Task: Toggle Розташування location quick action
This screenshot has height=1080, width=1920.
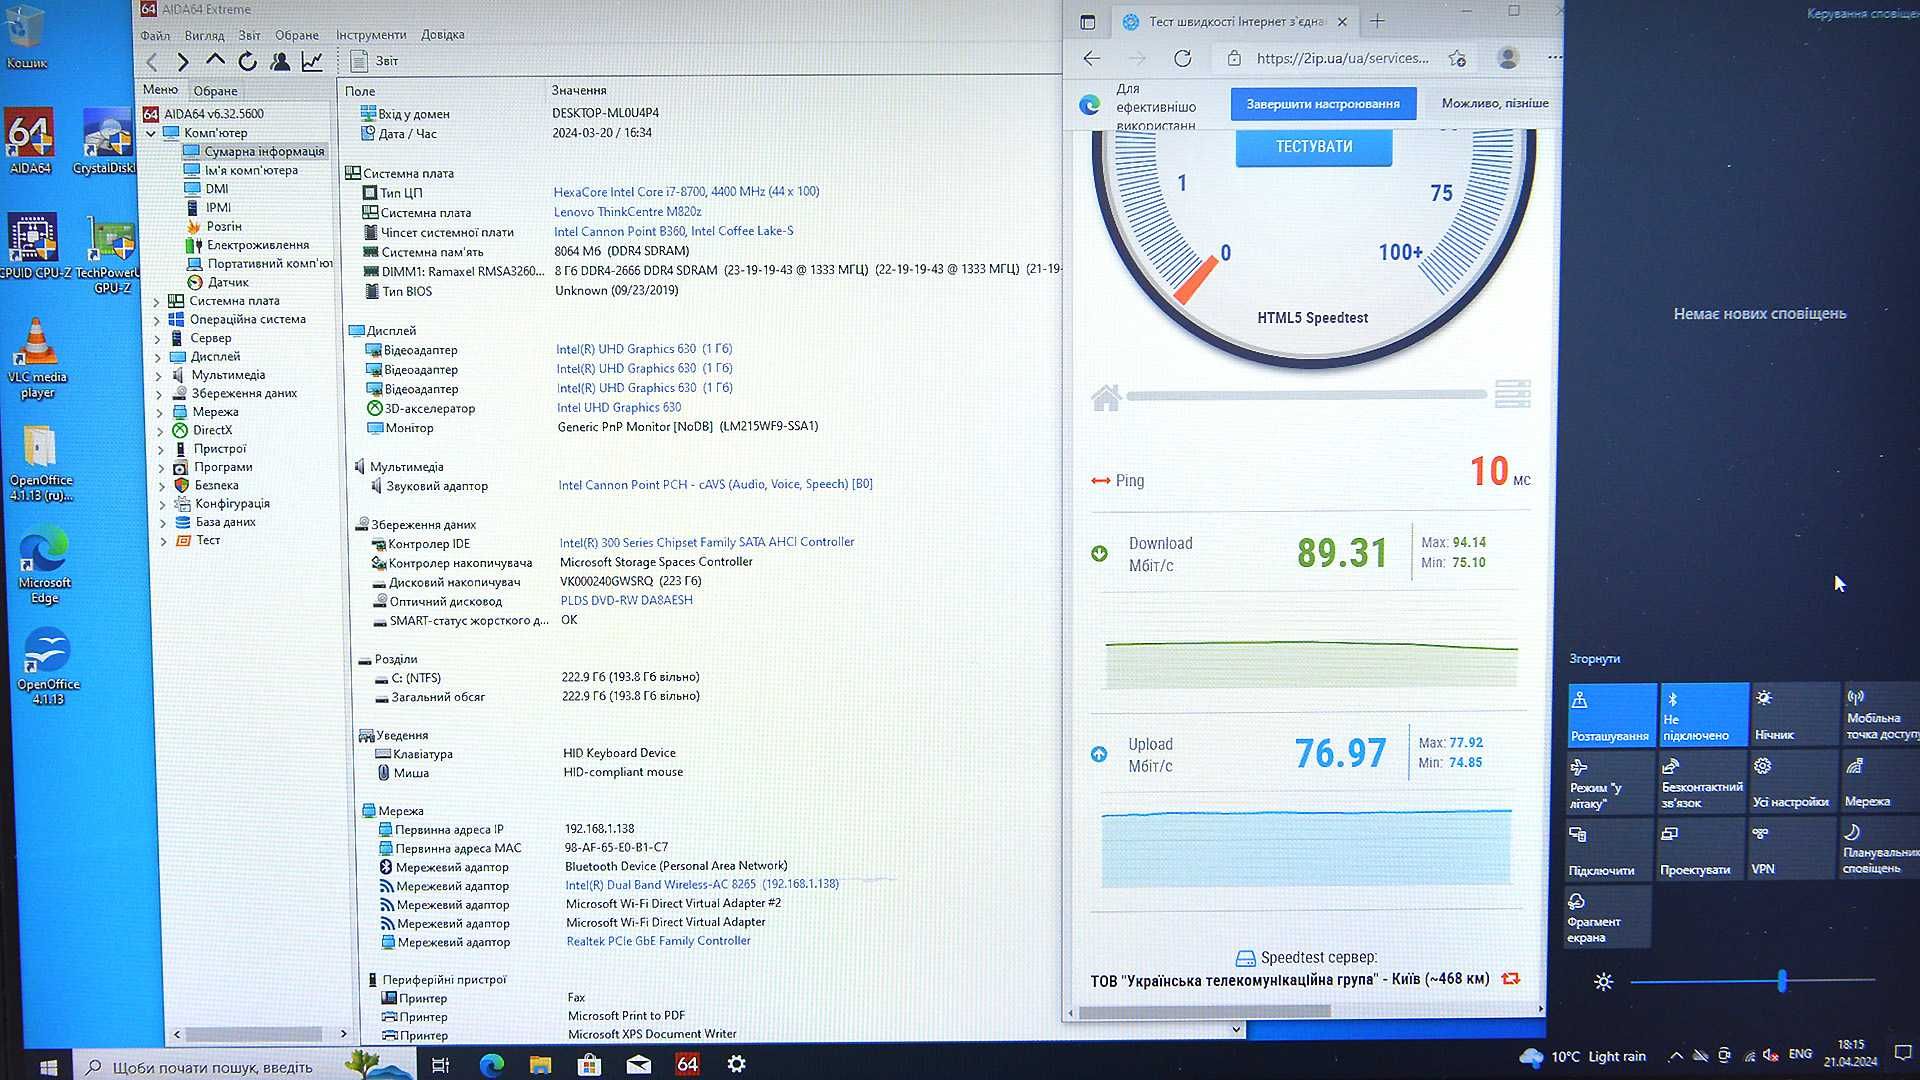Action: point(1611,715)
